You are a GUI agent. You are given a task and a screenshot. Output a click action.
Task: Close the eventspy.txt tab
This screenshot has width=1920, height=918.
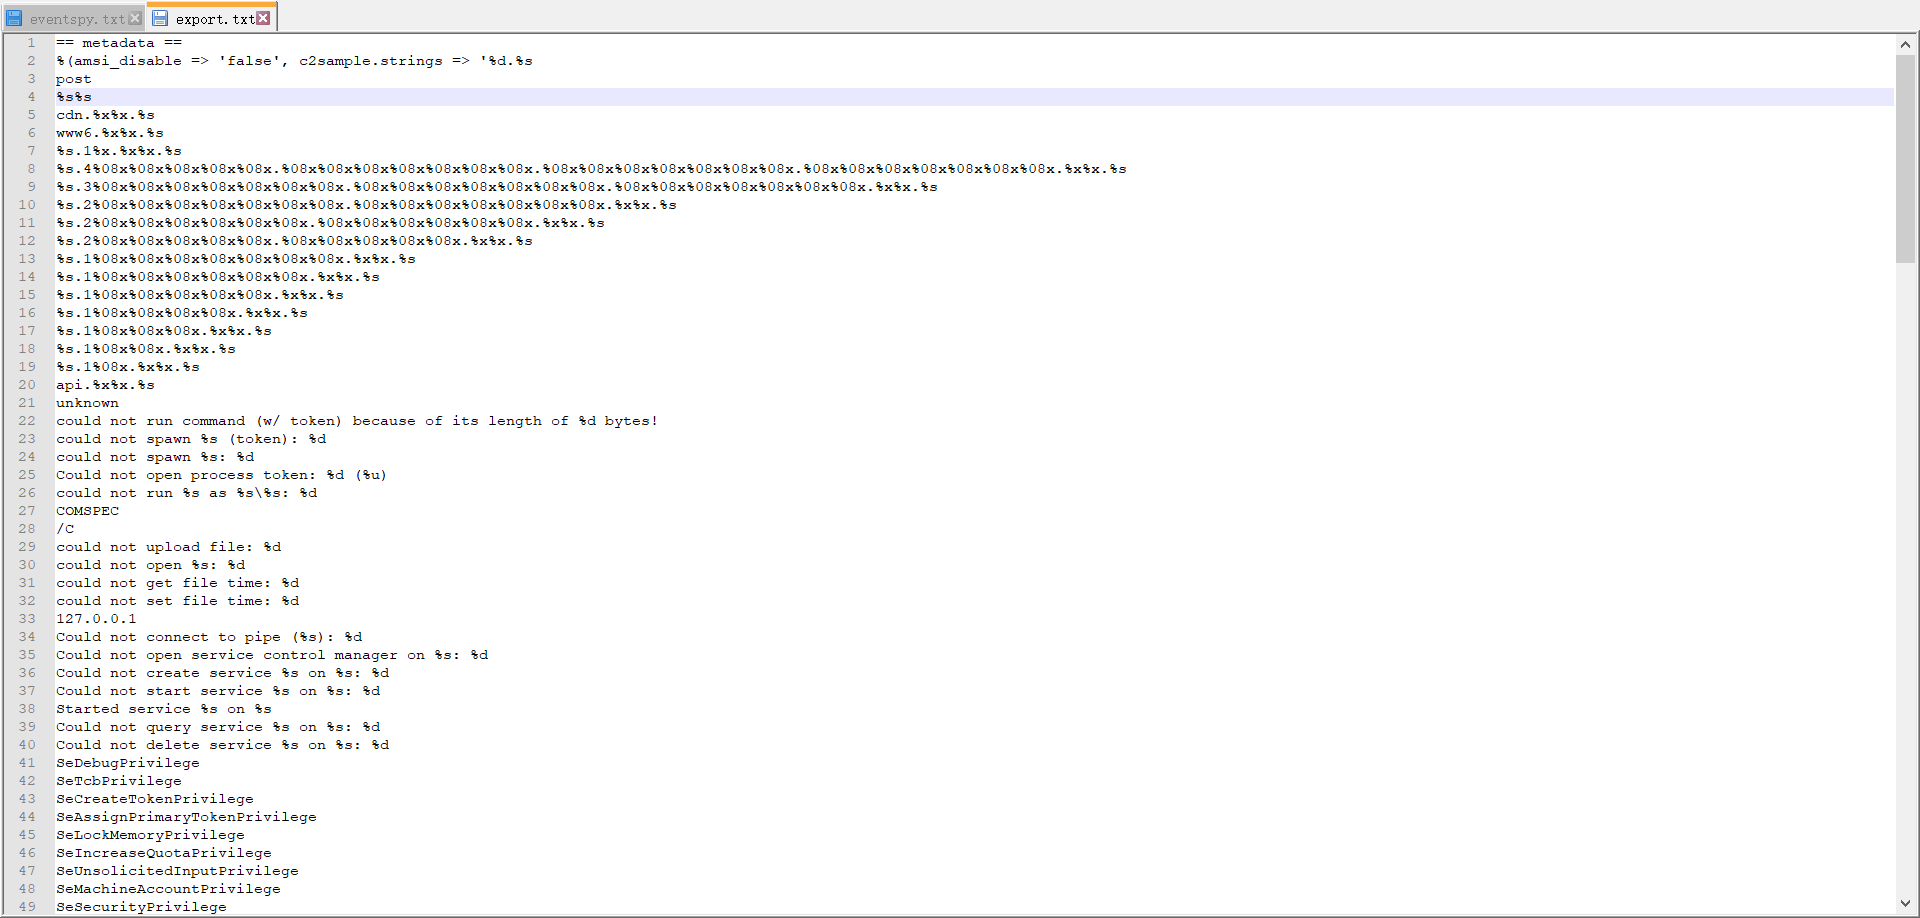[x=135, y=18]
